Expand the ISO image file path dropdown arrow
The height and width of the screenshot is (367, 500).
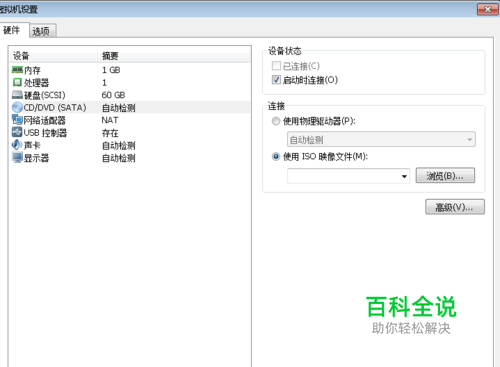404,176
